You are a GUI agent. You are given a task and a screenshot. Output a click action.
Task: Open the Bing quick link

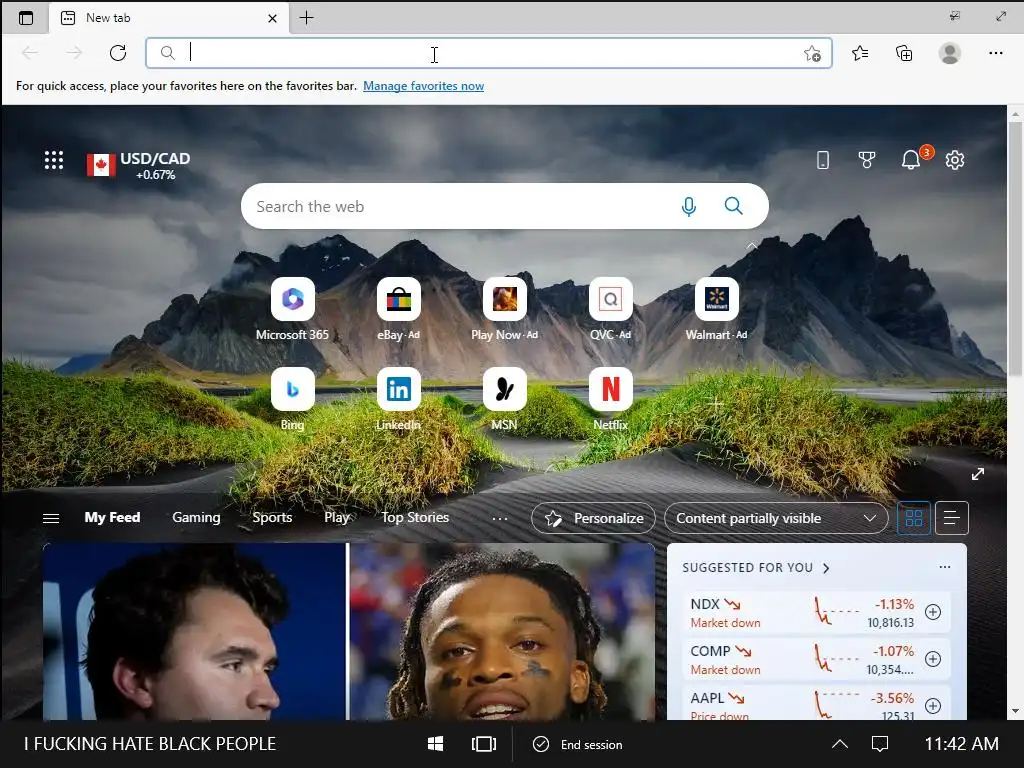293,399
